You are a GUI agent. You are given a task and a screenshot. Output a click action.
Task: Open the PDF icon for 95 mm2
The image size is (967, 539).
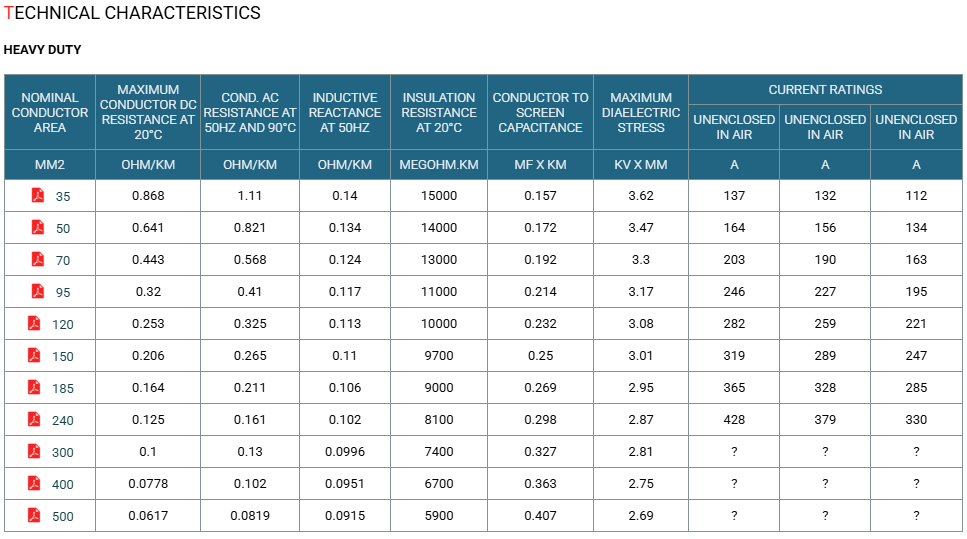(38, 292)
